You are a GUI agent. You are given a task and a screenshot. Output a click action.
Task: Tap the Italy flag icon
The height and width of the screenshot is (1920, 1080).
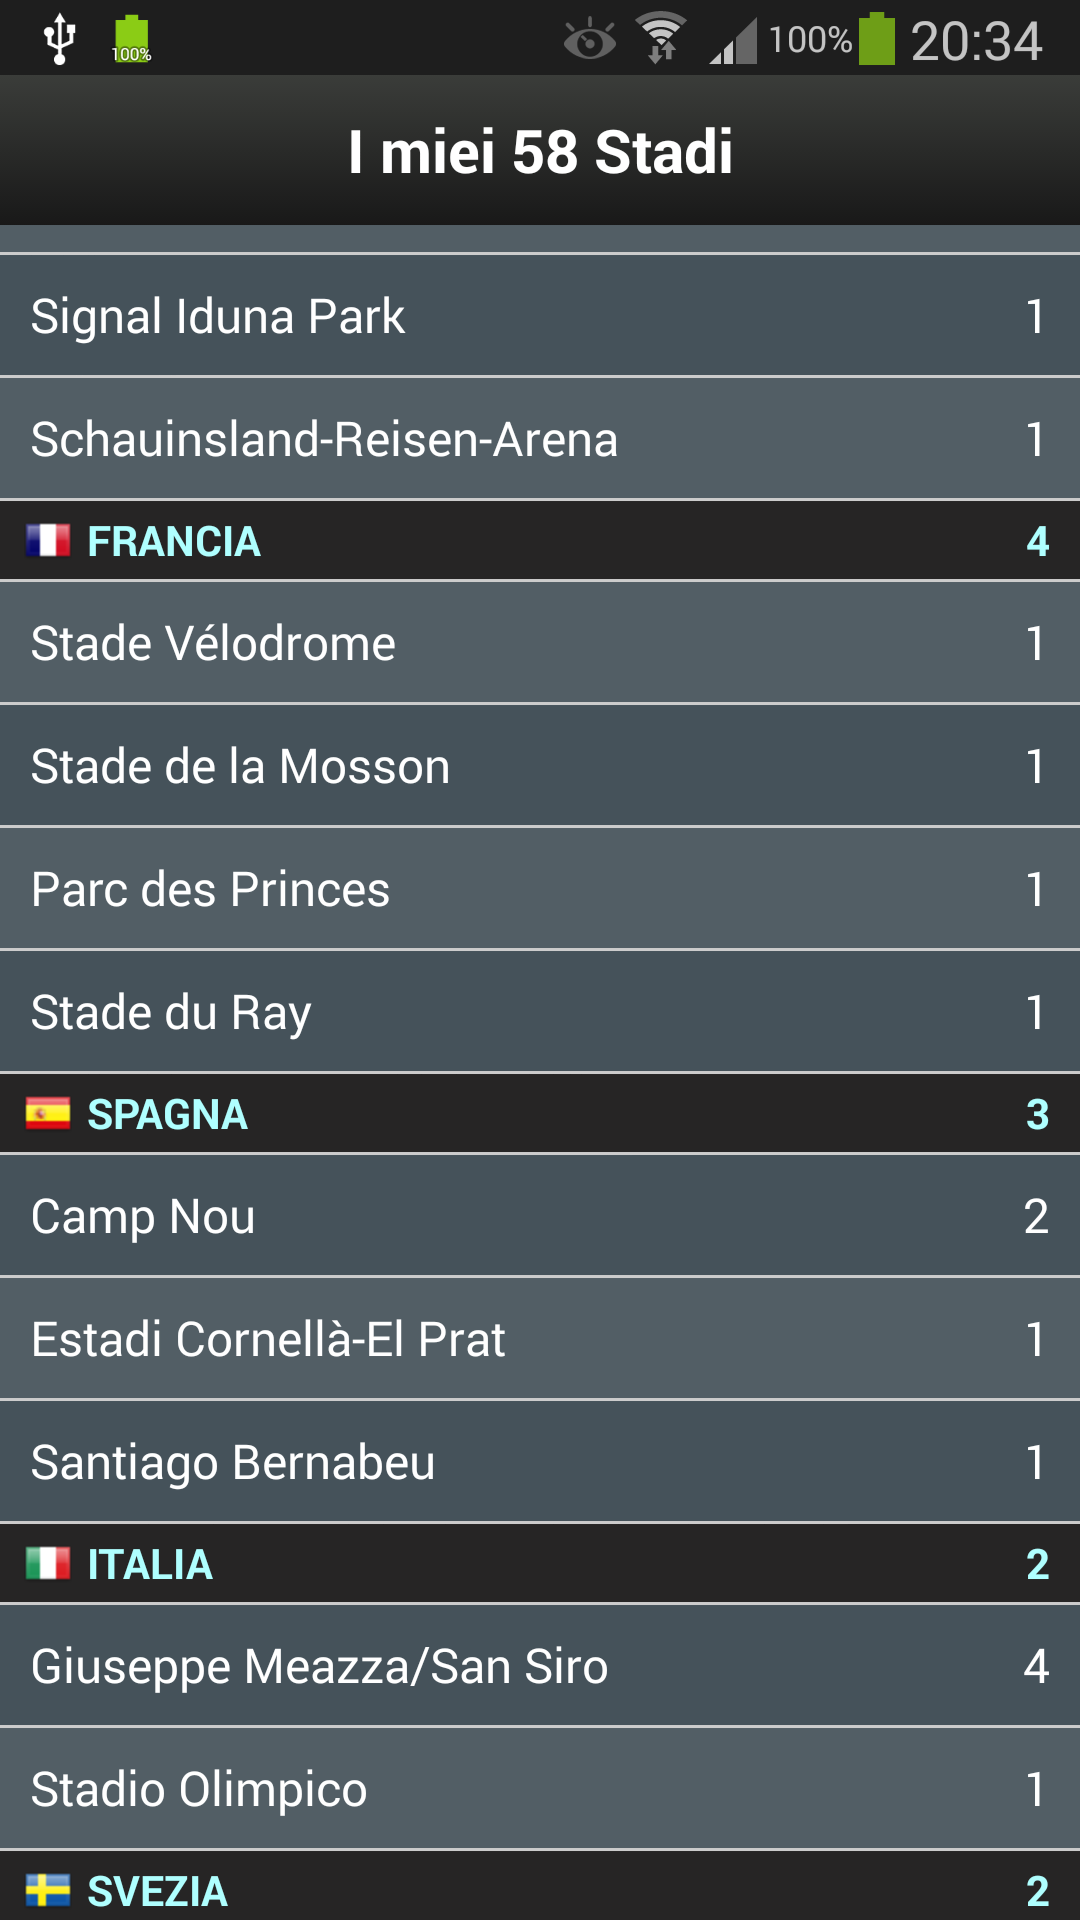pos(48,1563)
